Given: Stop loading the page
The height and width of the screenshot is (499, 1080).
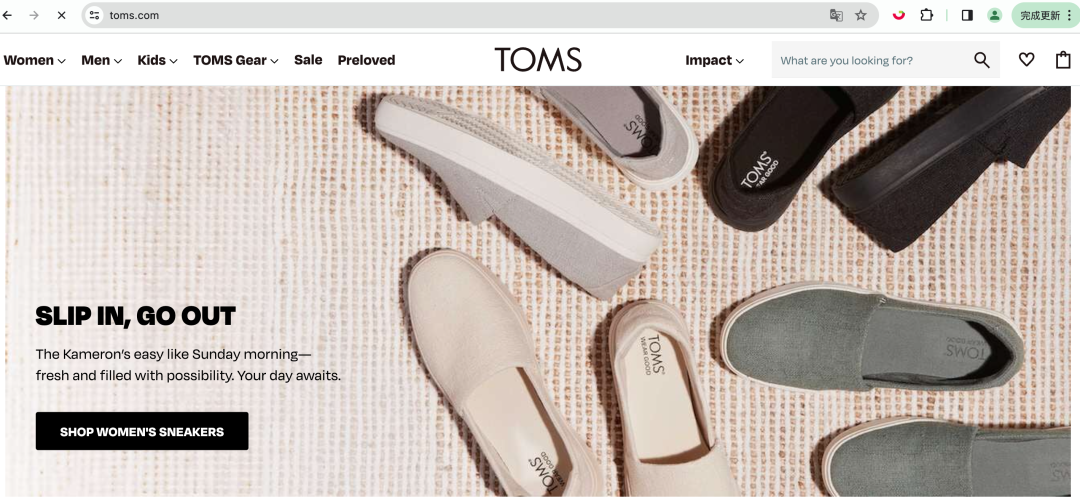Looking at the screenshot, I should tap(61, 15).
